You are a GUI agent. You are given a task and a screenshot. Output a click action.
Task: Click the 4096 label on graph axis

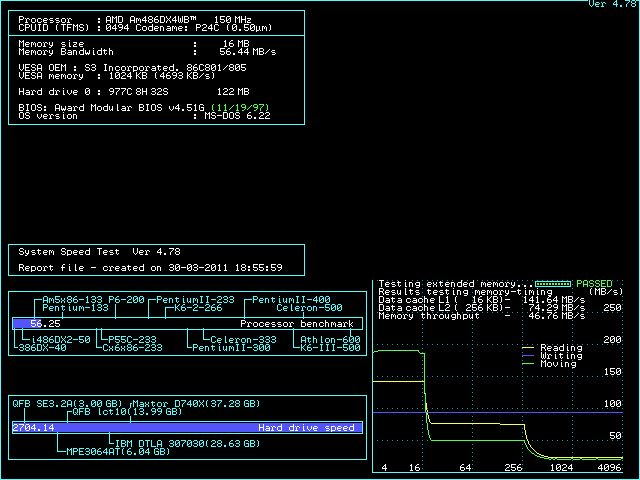tap(609, 468)
